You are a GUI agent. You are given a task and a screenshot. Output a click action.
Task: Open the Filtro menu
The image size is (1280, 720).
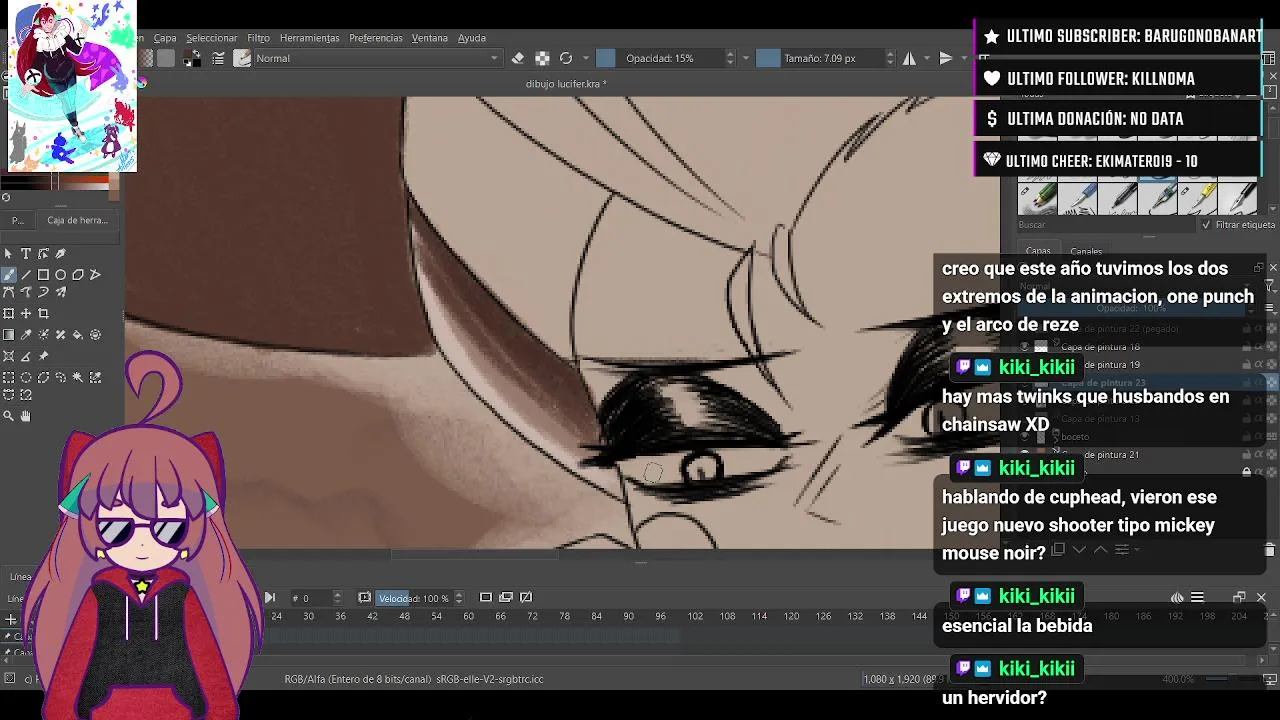pos(259,38)
